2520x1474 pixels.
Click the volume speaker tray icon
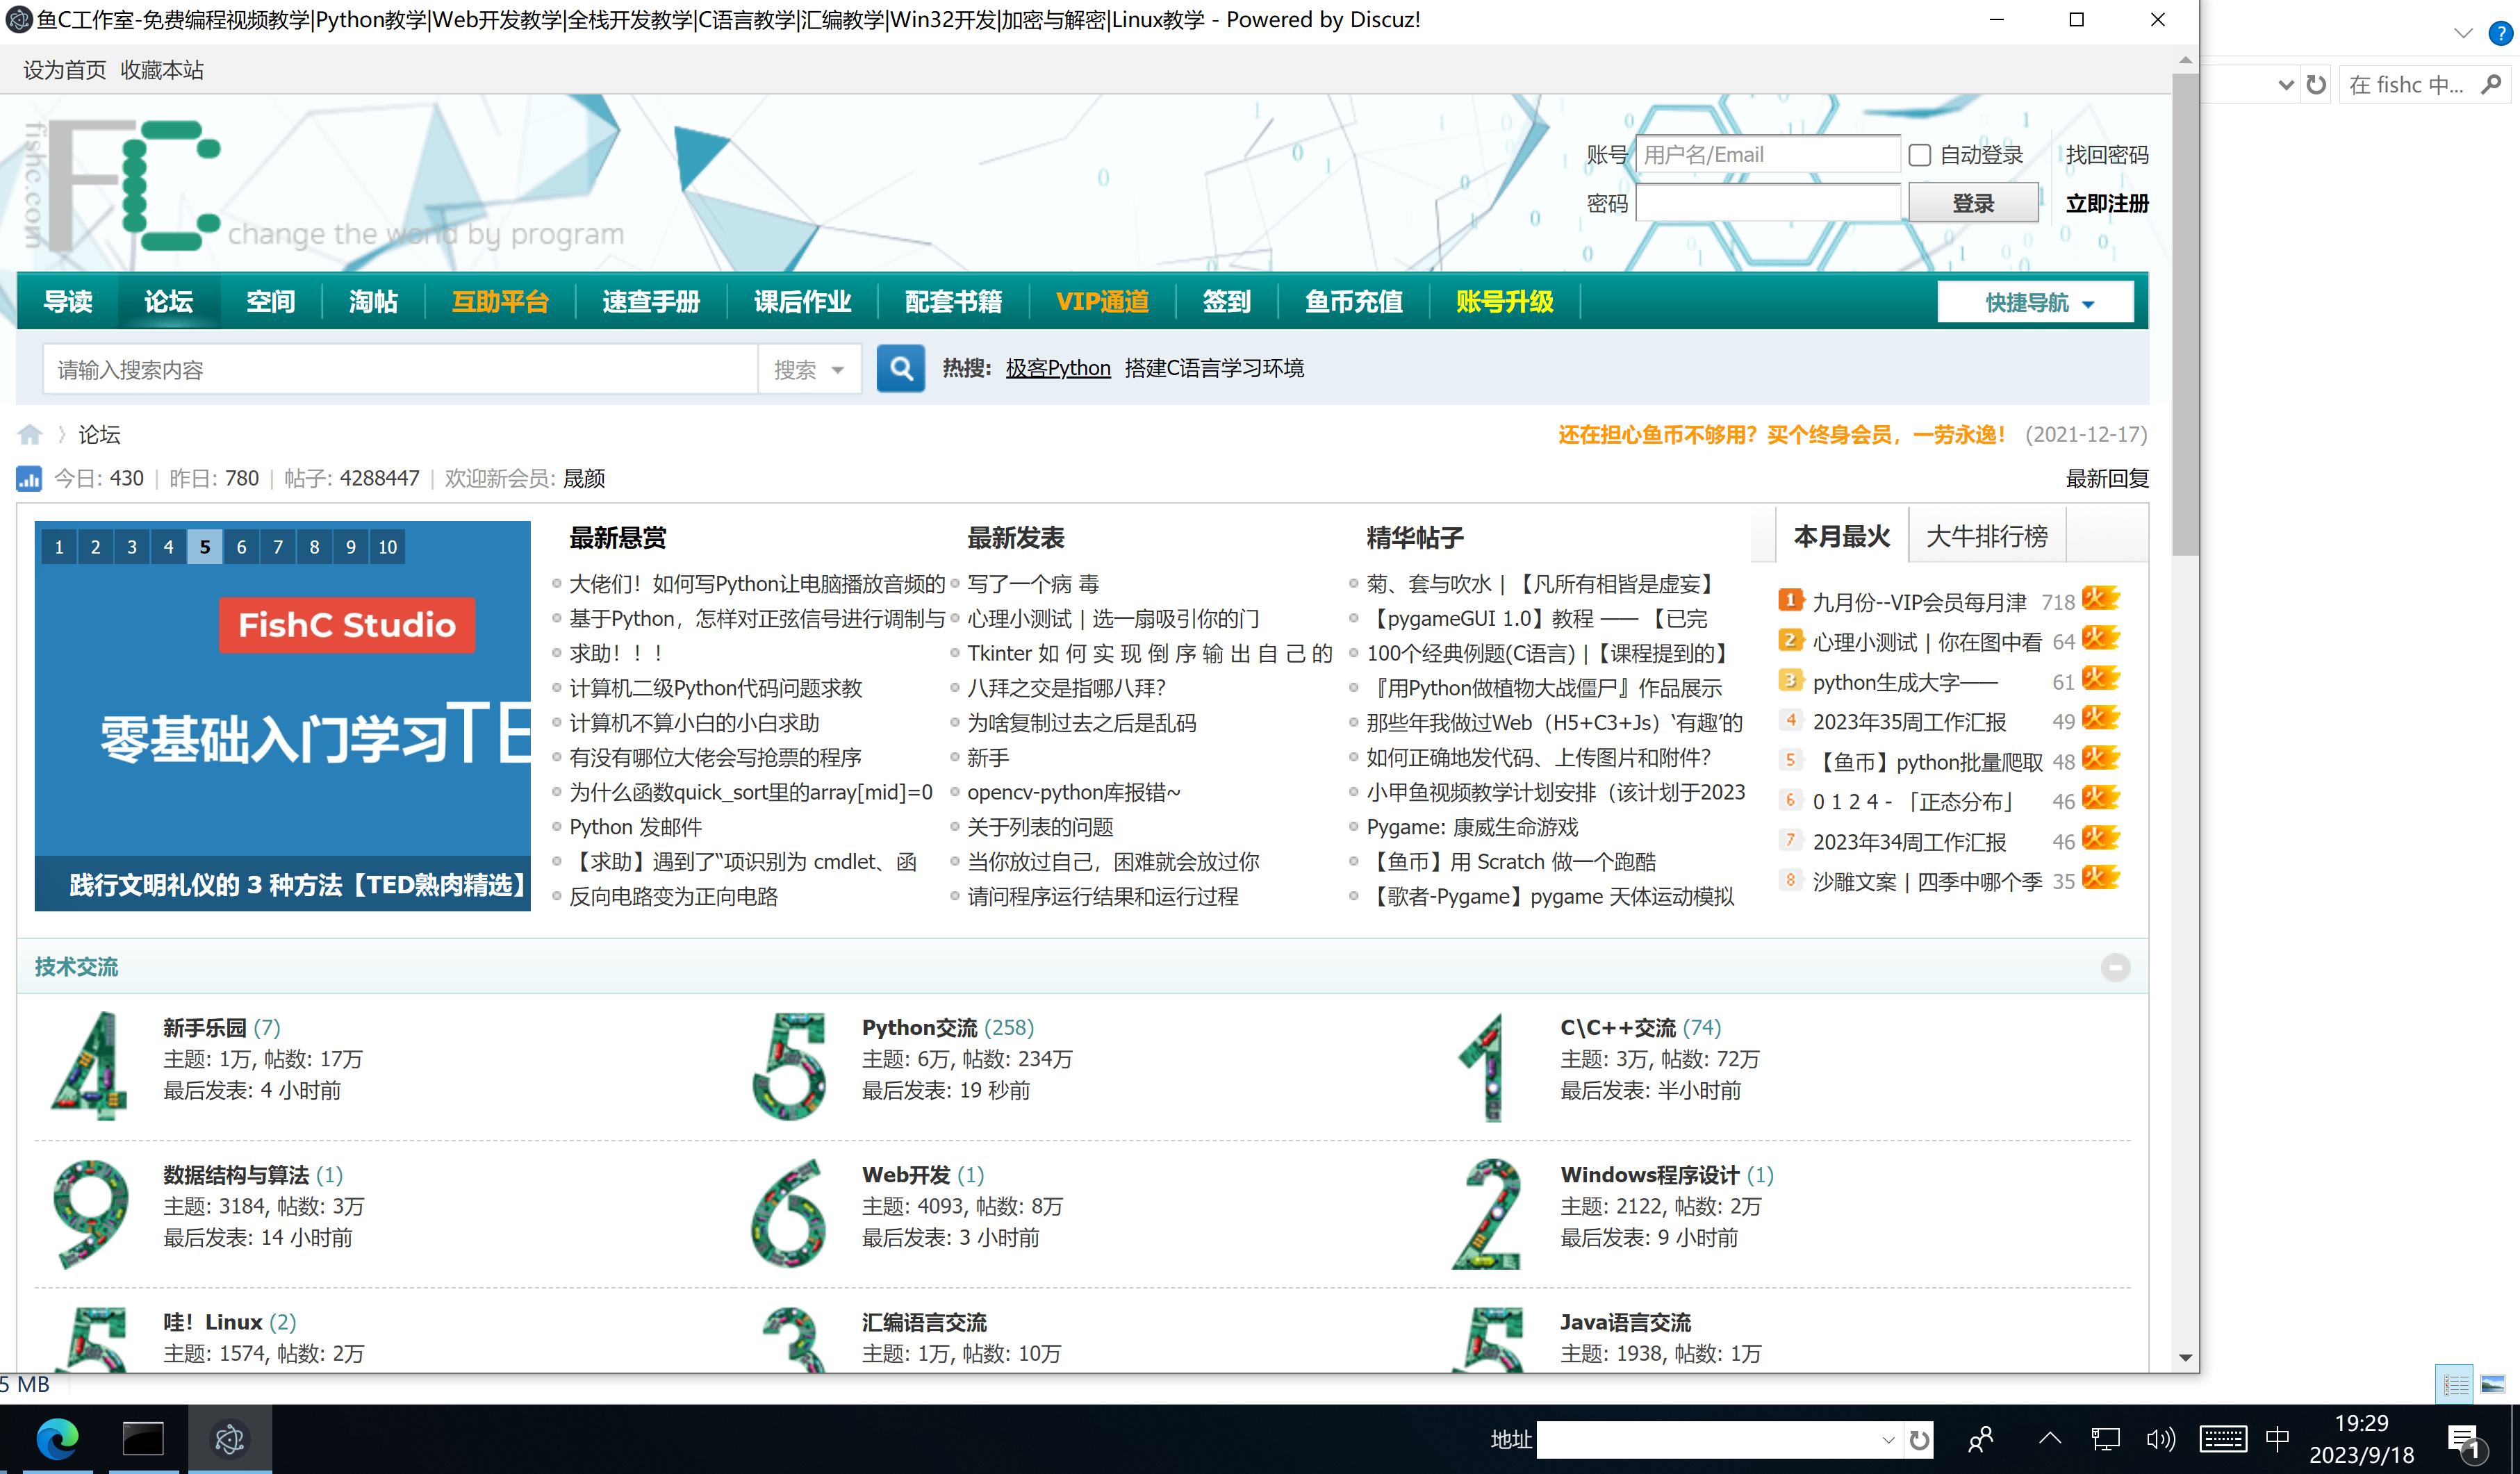tap(2160, 1440)
